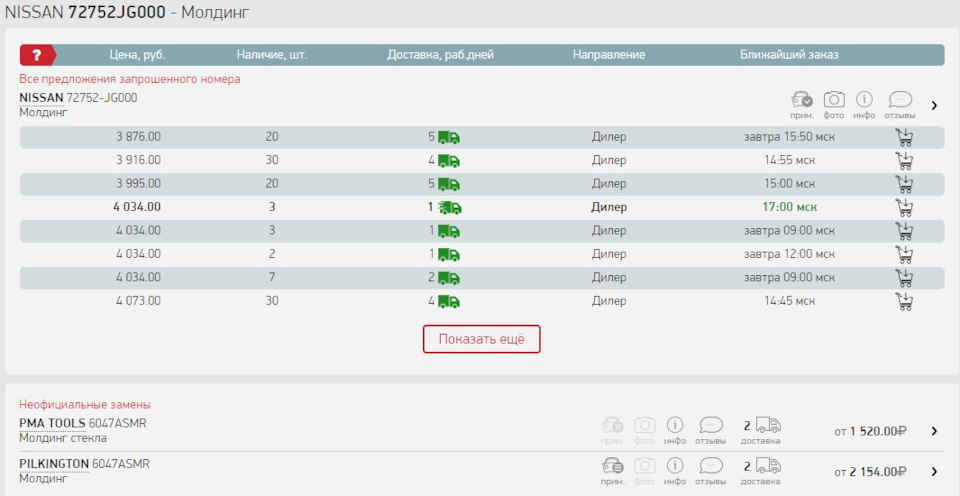The width and height of the screenshot is (960, 496).
Task: Click PMA TOOLS photo icon
Action: [644, 425]
